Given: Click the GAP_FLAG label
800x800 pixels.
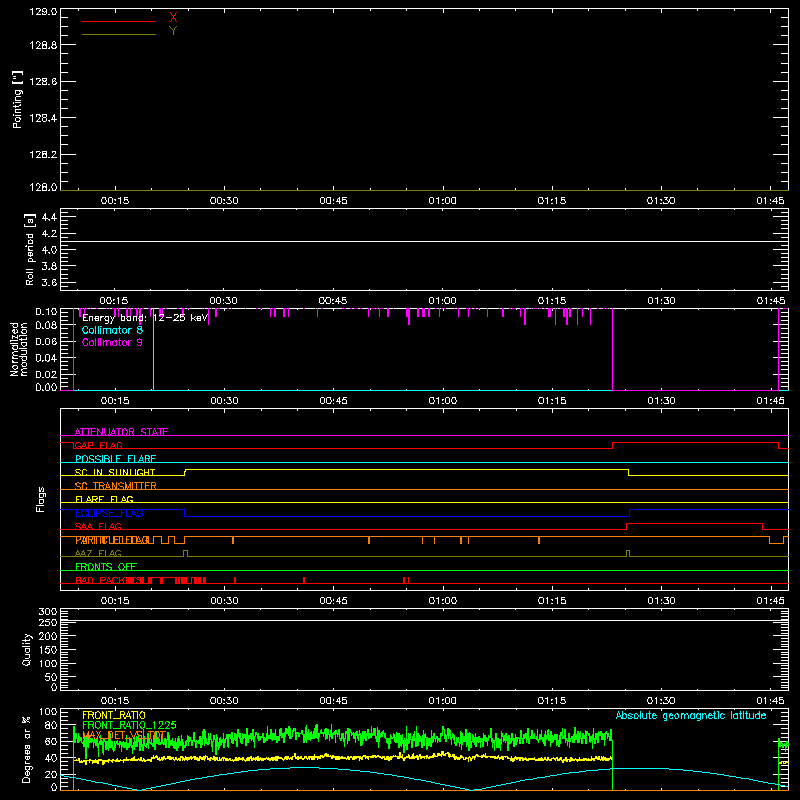Looking at the screenshot, I should coord(98,445).
